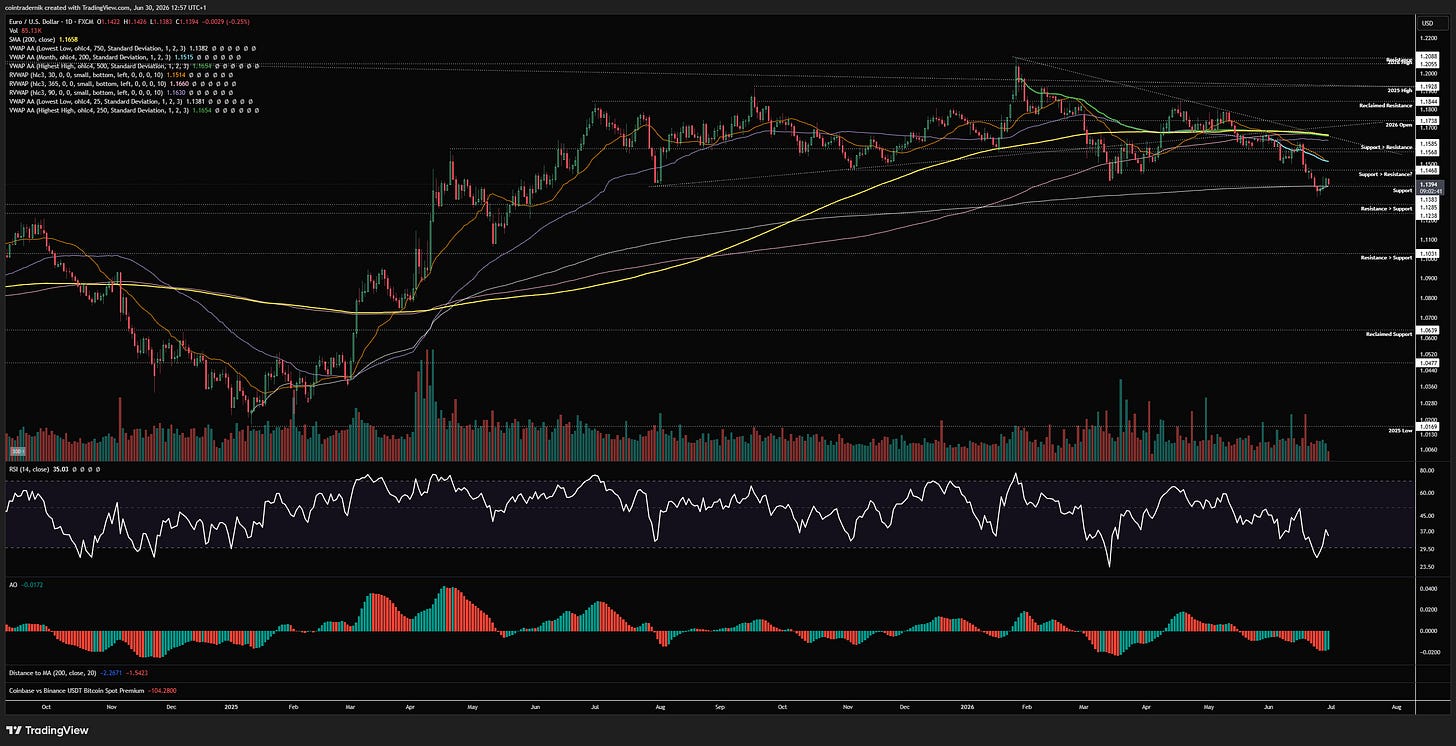Click the 1.0477 price axis label

(x=1426, y=362)
